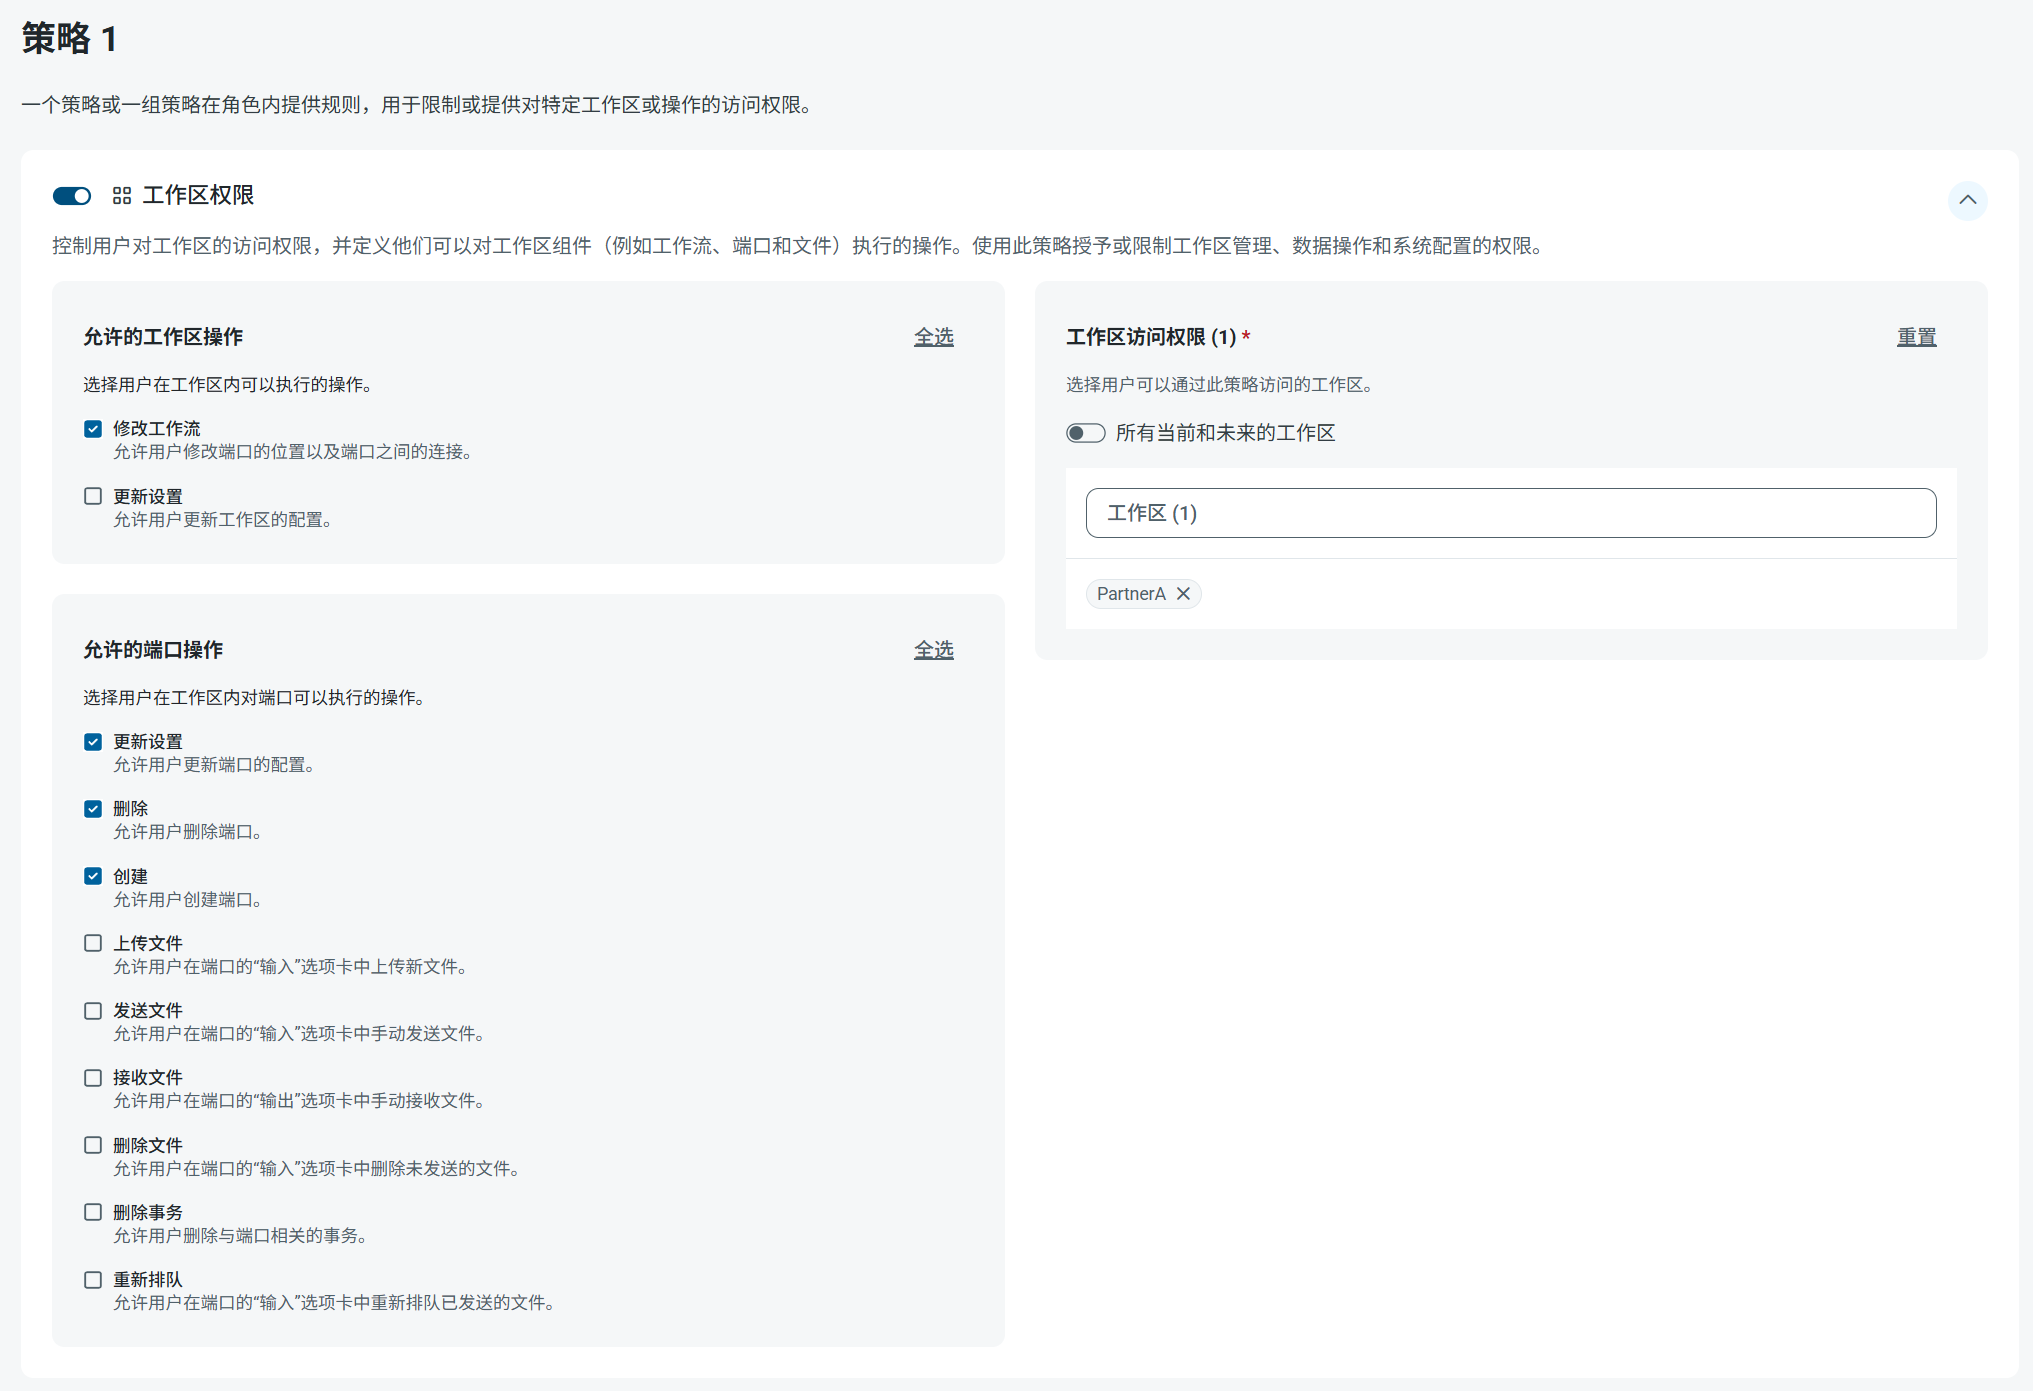This screenshot has width=2033, height=1391.
Task: Uncheck the port 更新设置 checkbox
Action: click(93, 742)
